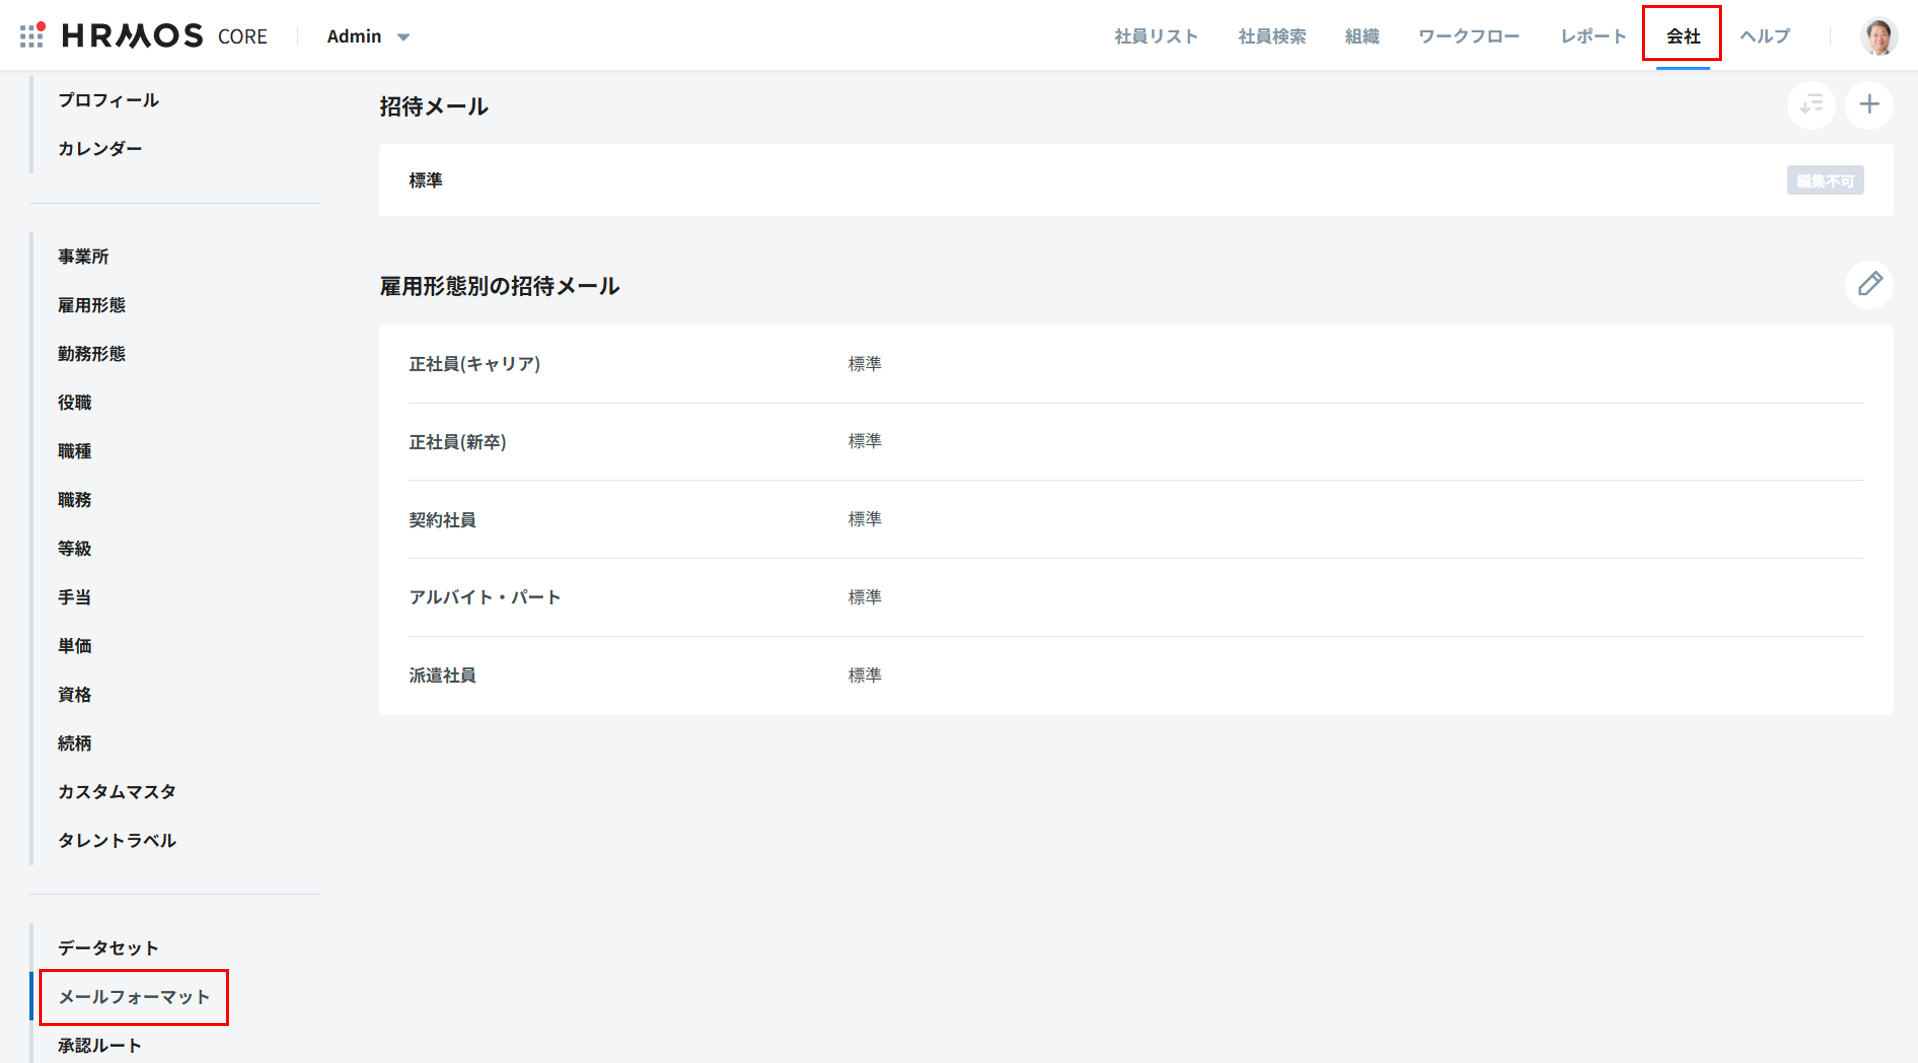Open データセット in the sidebar
1918x1063 pixels.
108,947
